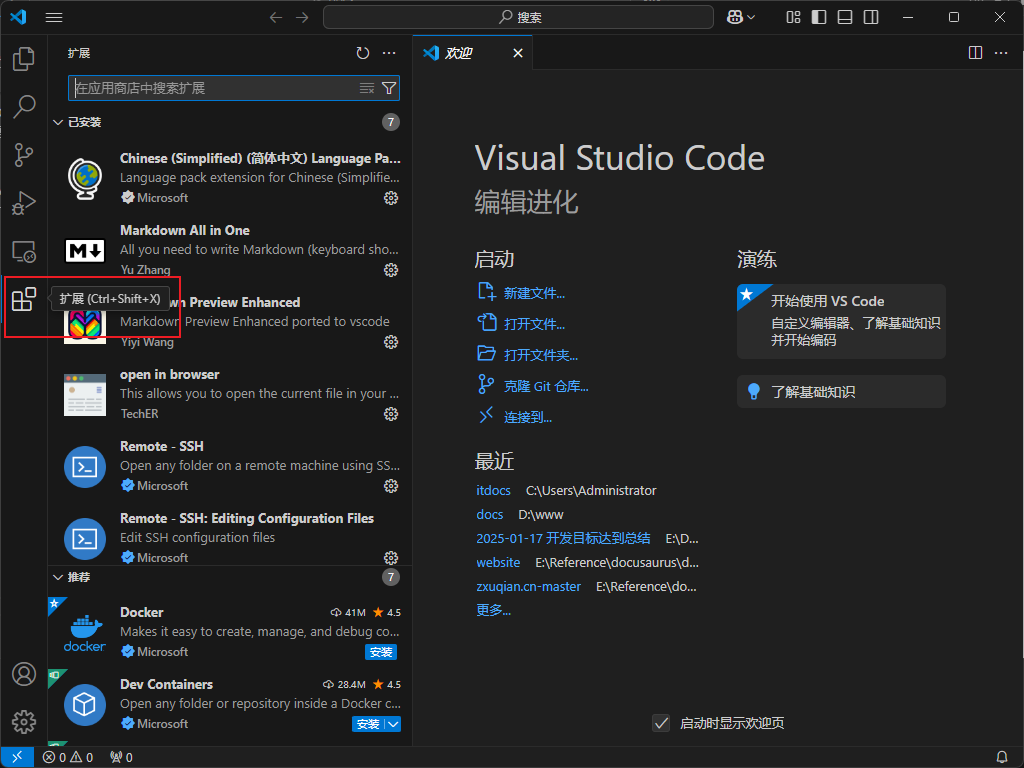Open the Extensions view more actions menu

(x=389, y=53)
